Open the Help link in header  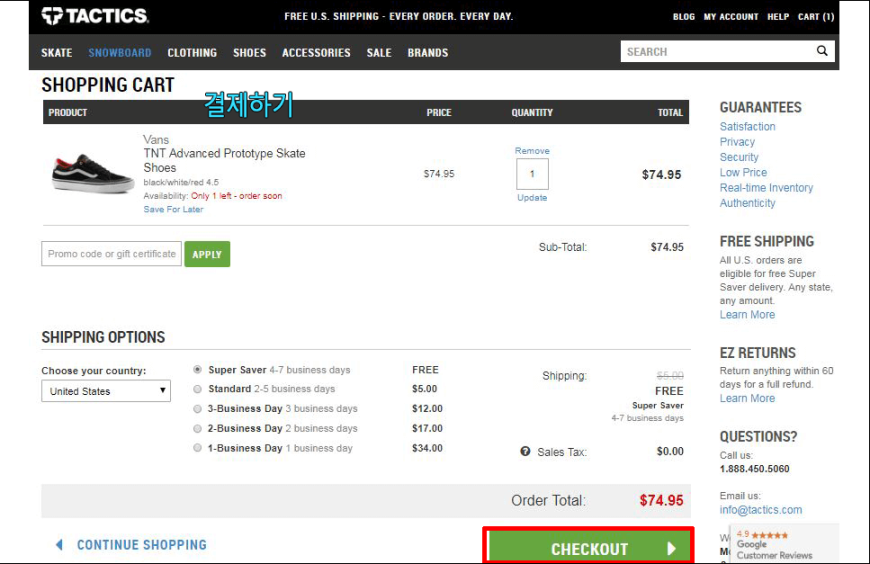778,17
